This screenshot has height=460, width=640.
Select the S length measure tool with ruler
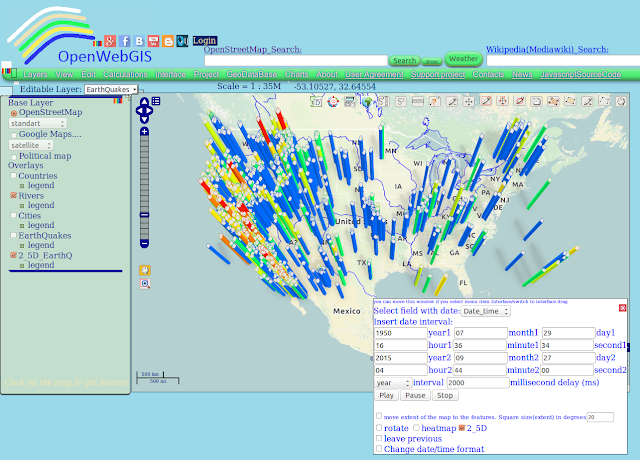coord(384,101)
